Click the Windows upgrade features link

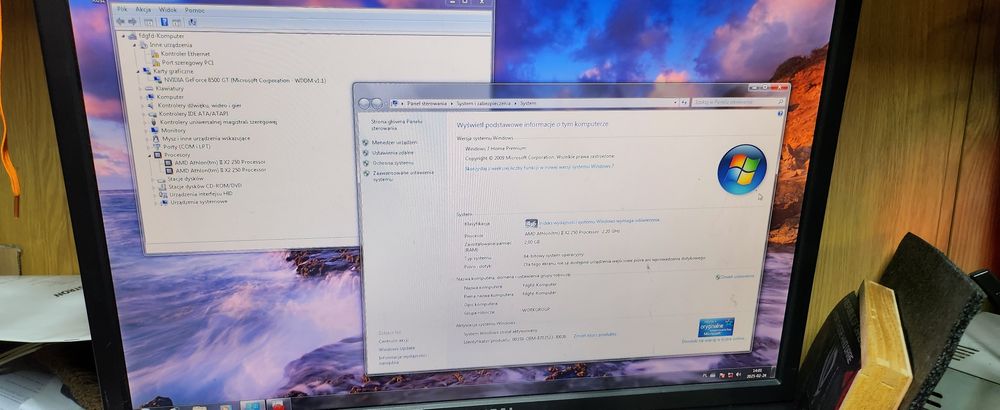[539, 167]
